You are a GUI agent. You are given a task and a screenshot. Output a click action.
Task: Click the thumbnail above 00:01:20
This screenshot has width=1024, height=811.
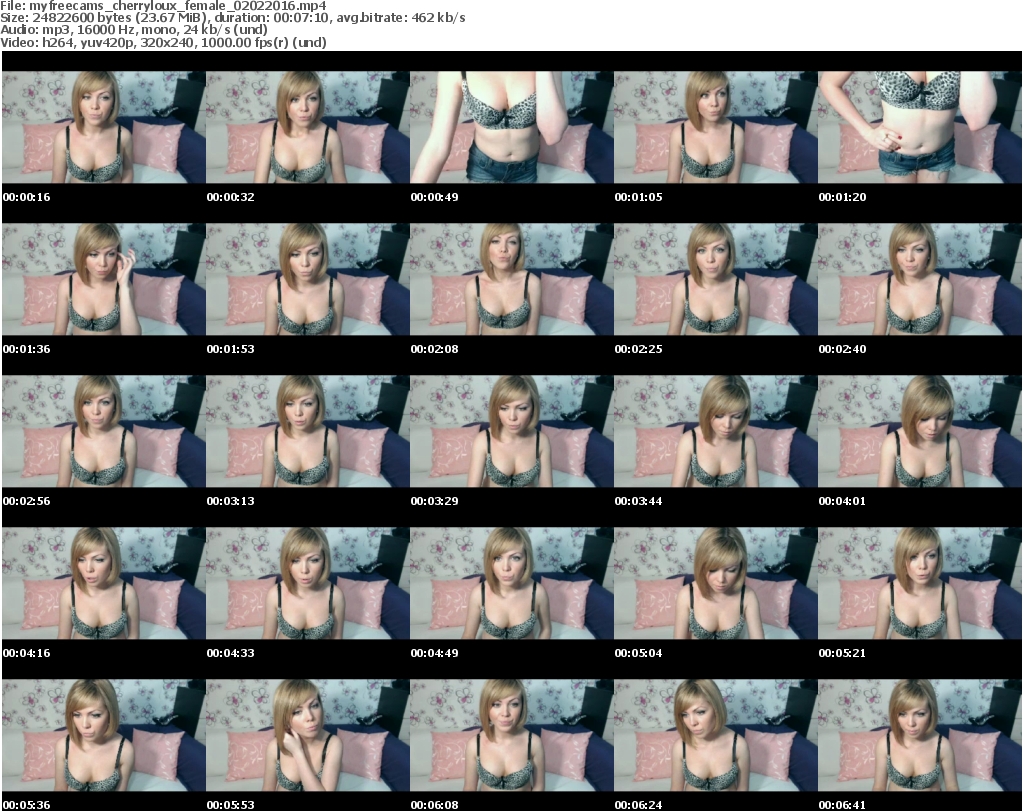coord(920,127)
